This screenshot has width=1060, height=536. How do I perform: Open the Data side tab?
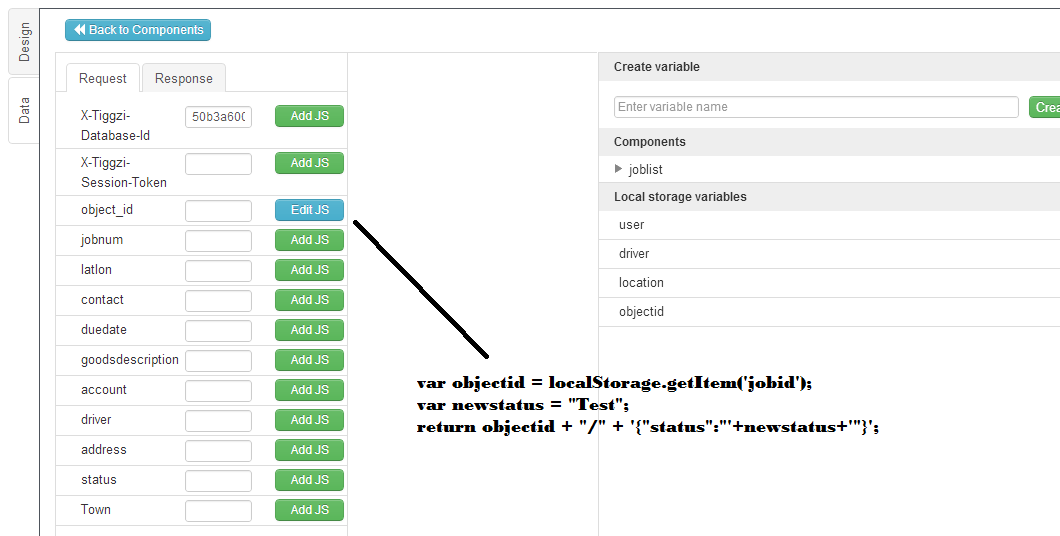point(24,110)
